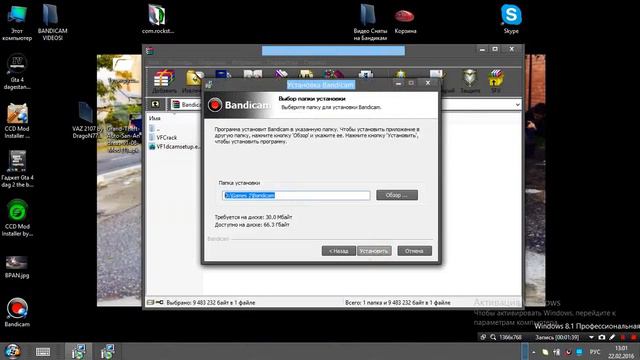Open the BPAN.jpg desktop file

pos(17,267)
